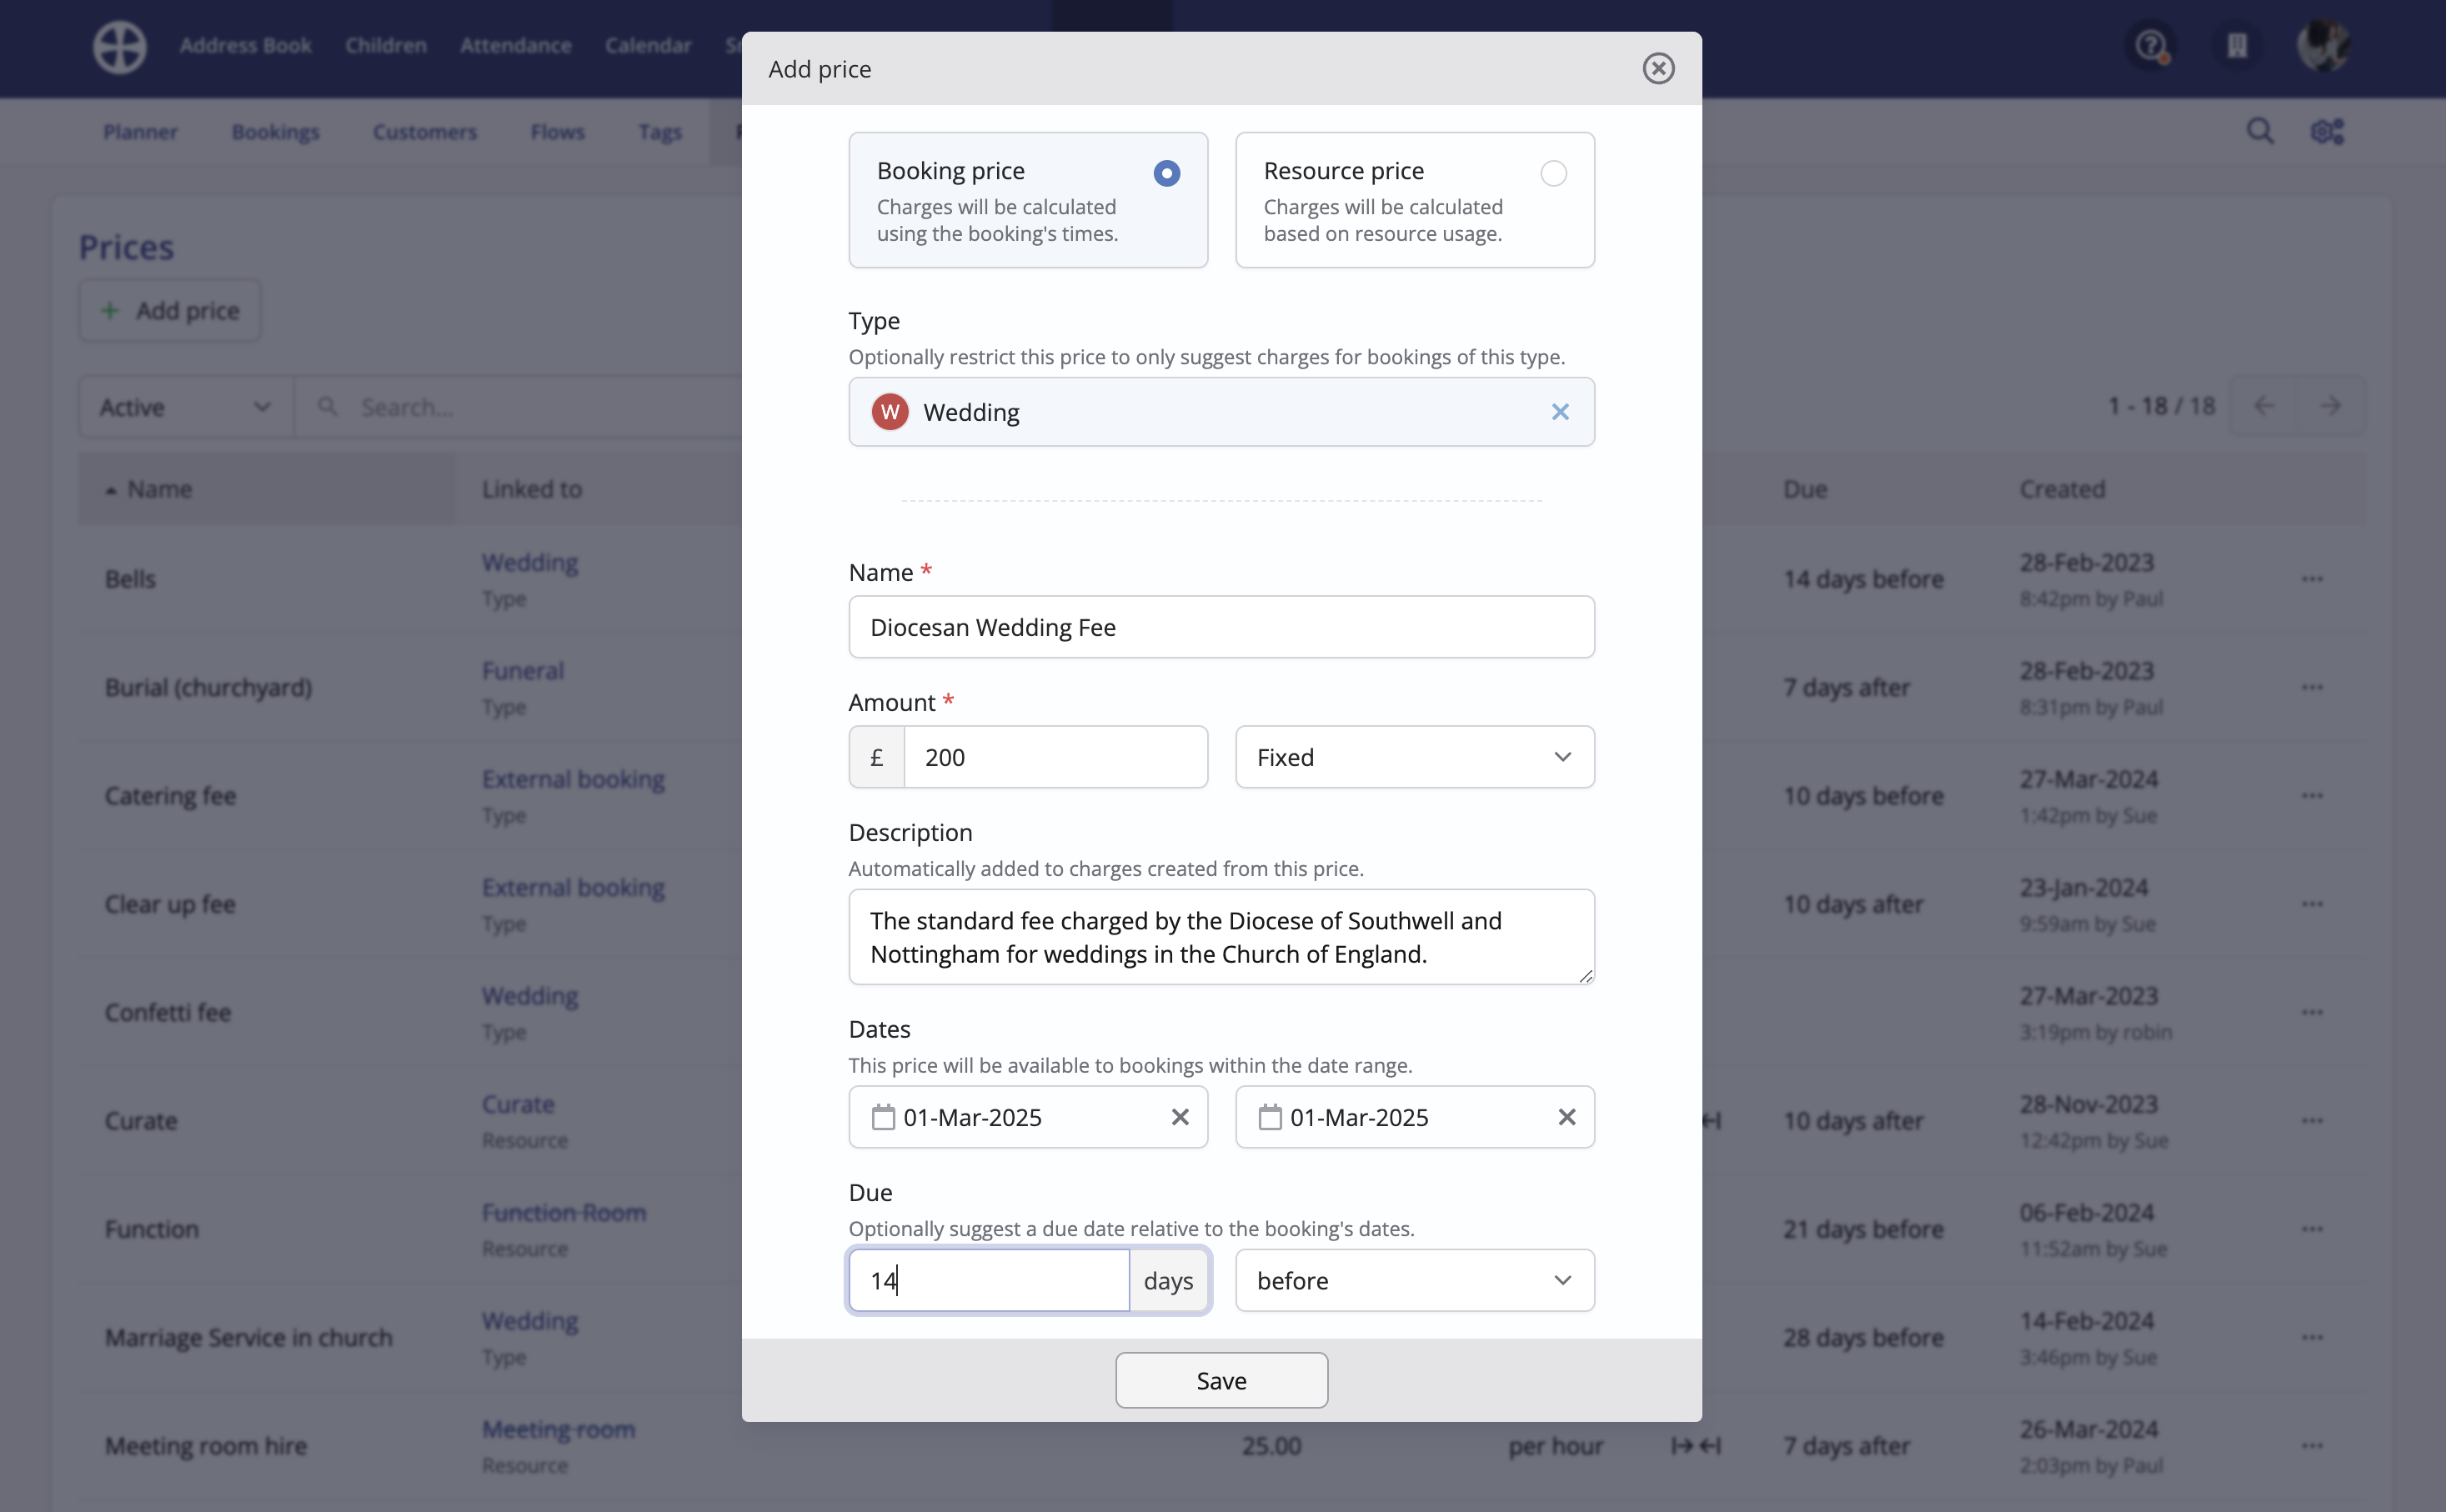The image size is (2446, 1512).
Task: Open the Function Room resource link
Action: [x=564, y=1213]
